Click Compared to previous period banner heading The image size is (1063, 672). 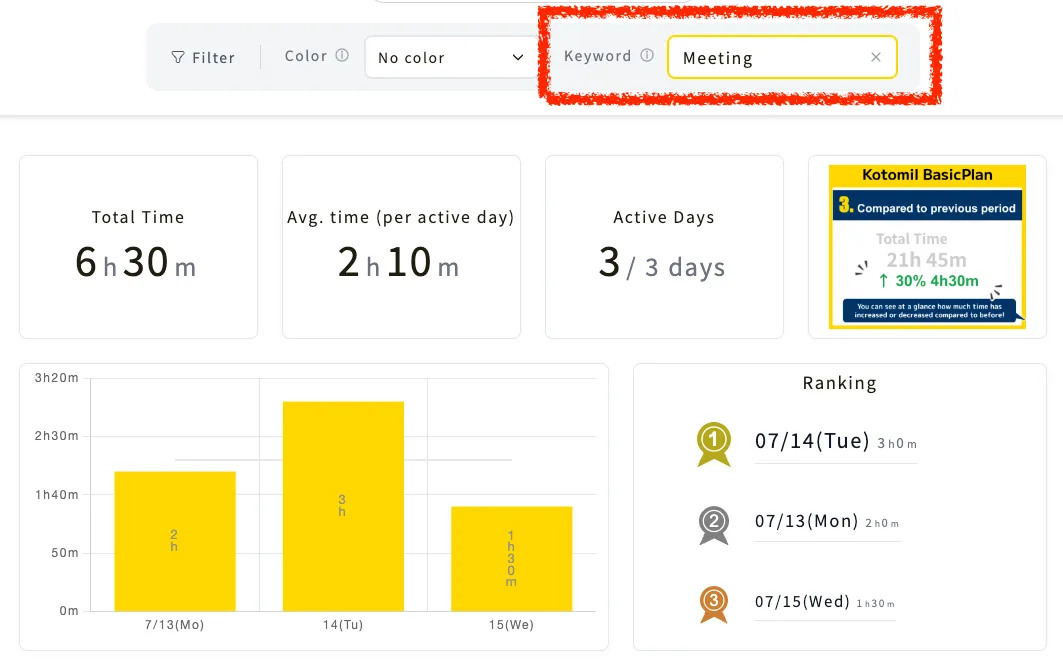[x=927, y=205]
